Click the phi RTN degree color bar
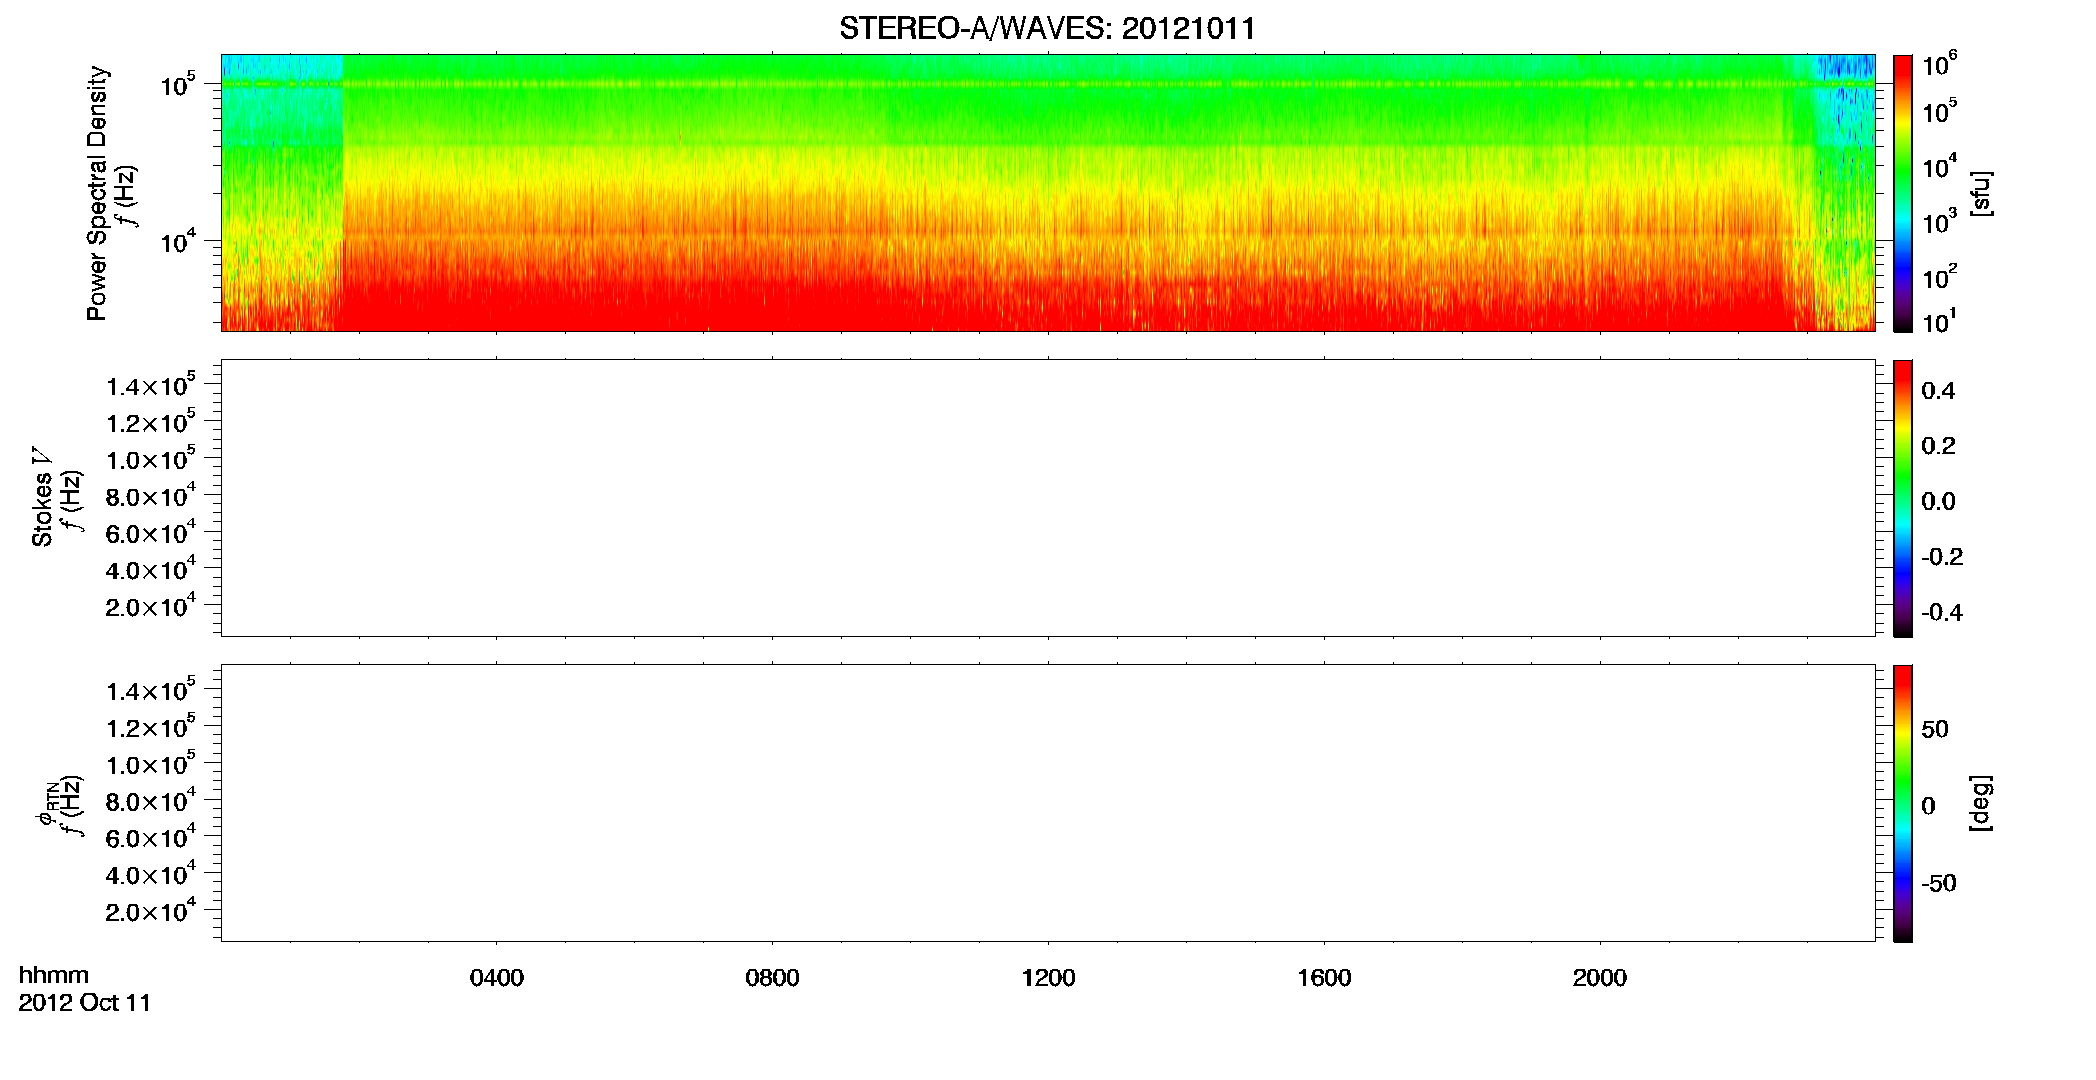The width and height of the screenshot is (2096, 1080). click(1903, 803)
